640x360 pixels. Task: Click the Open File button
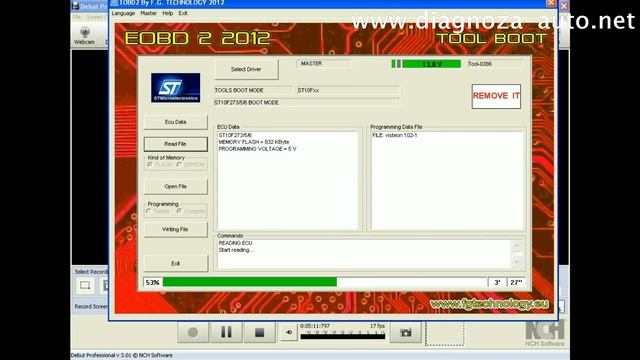pos(176,187)
